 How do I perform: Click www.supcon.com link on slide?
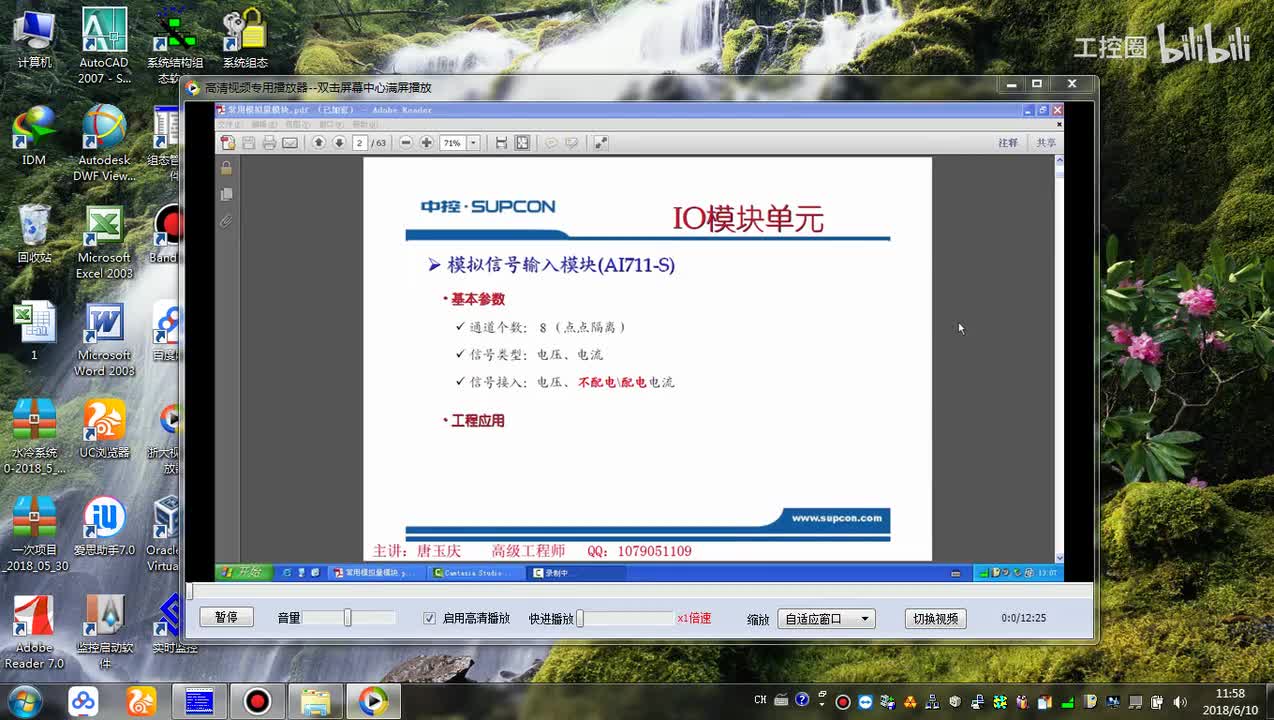pyautogui.click(x=837, y=518)
